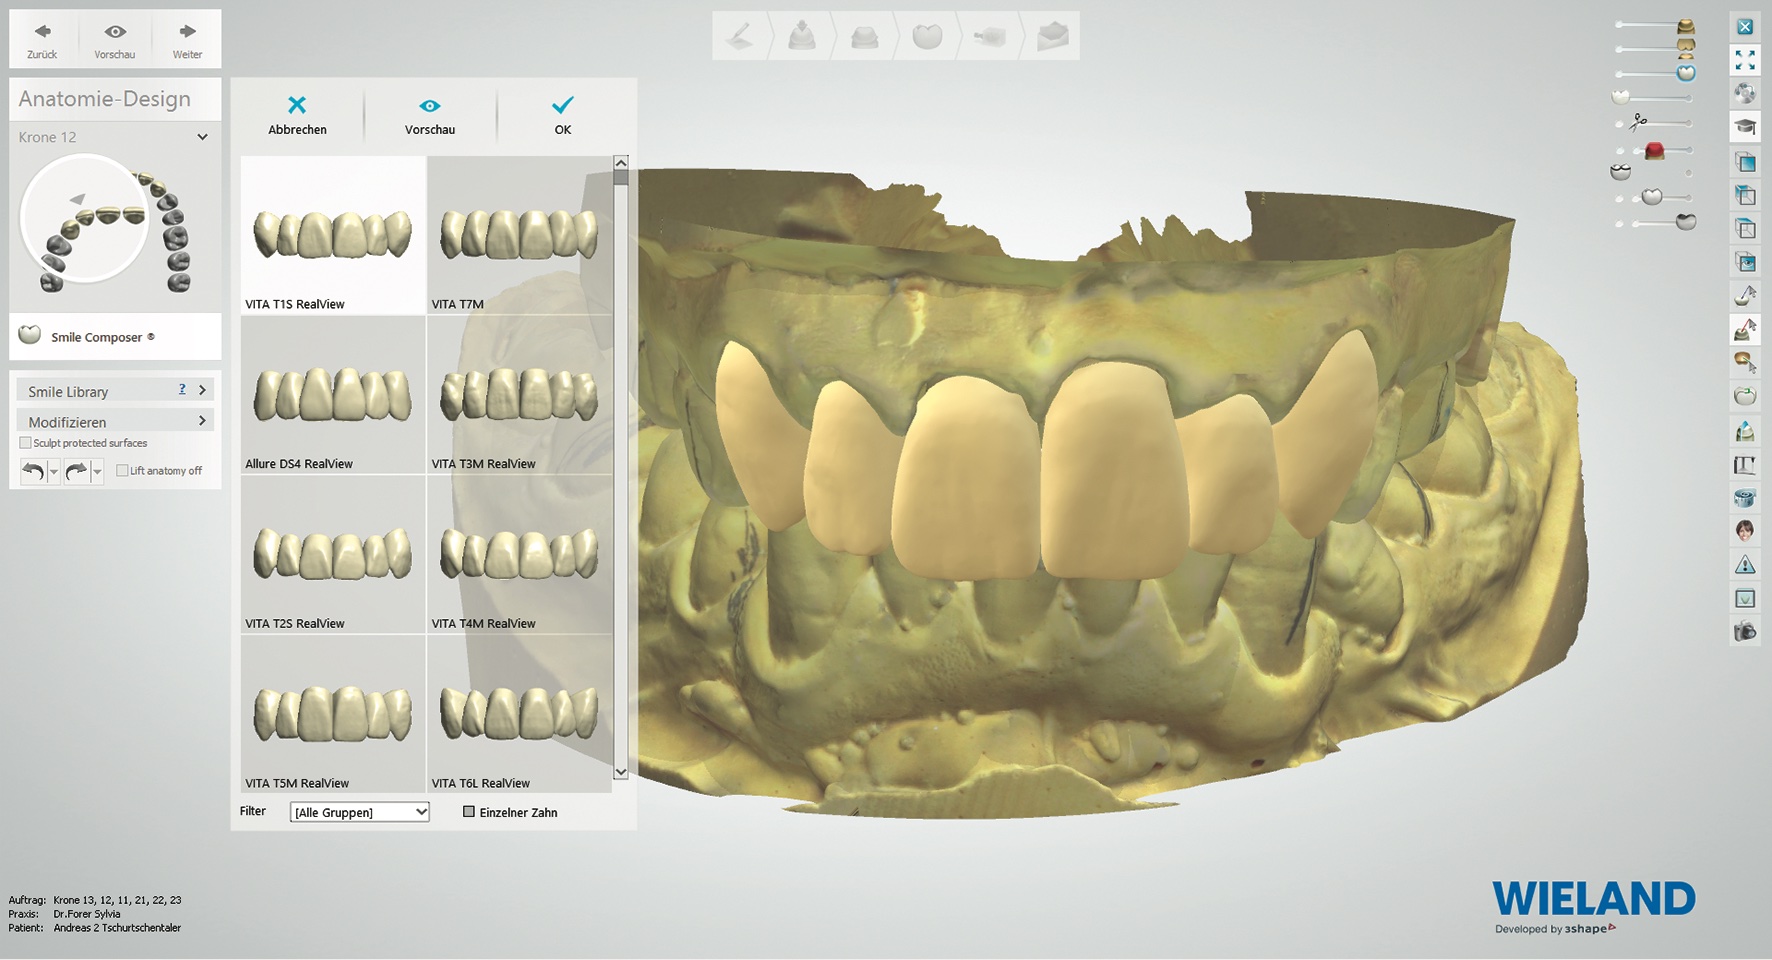Image resolution: width=1772 pixels, height=960 pixels.
Task: Click the upper model visibility slider handle
Action: pyautogui.click(x=1686, y=26)
